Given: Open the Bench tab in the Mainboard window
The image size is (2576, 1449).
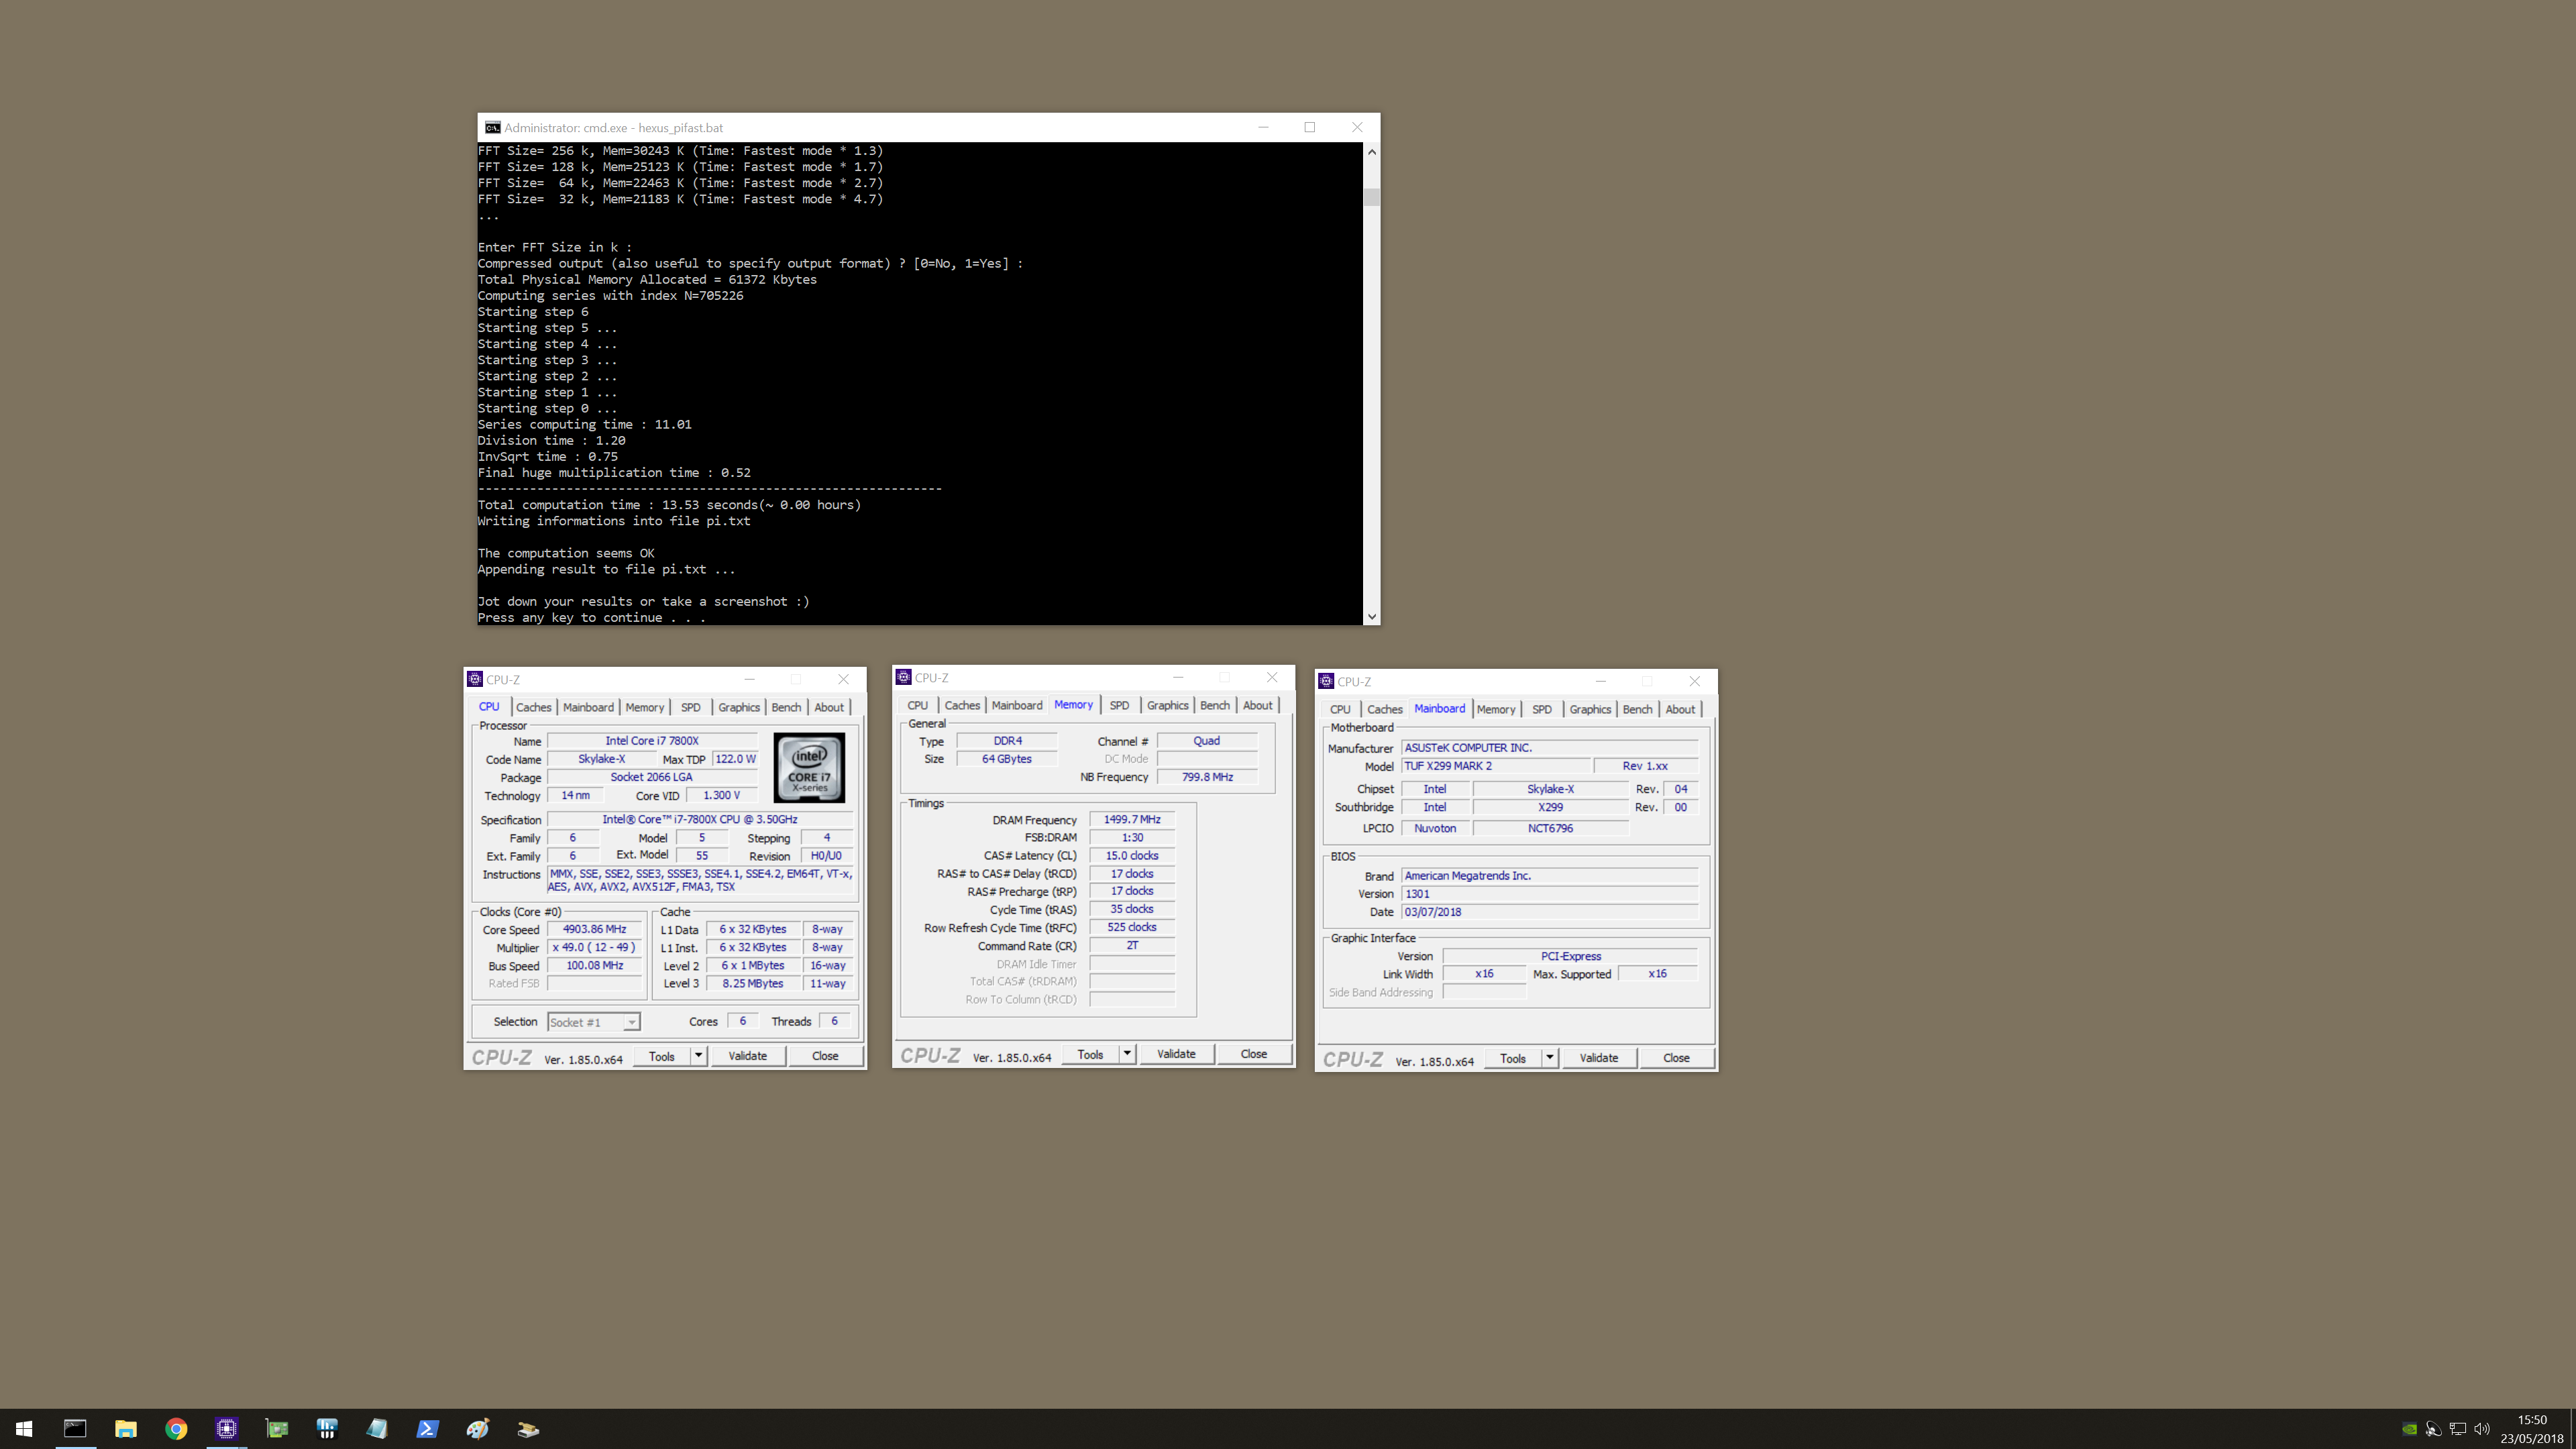Looking at the screenshot, I should [x=1637, y=709].
